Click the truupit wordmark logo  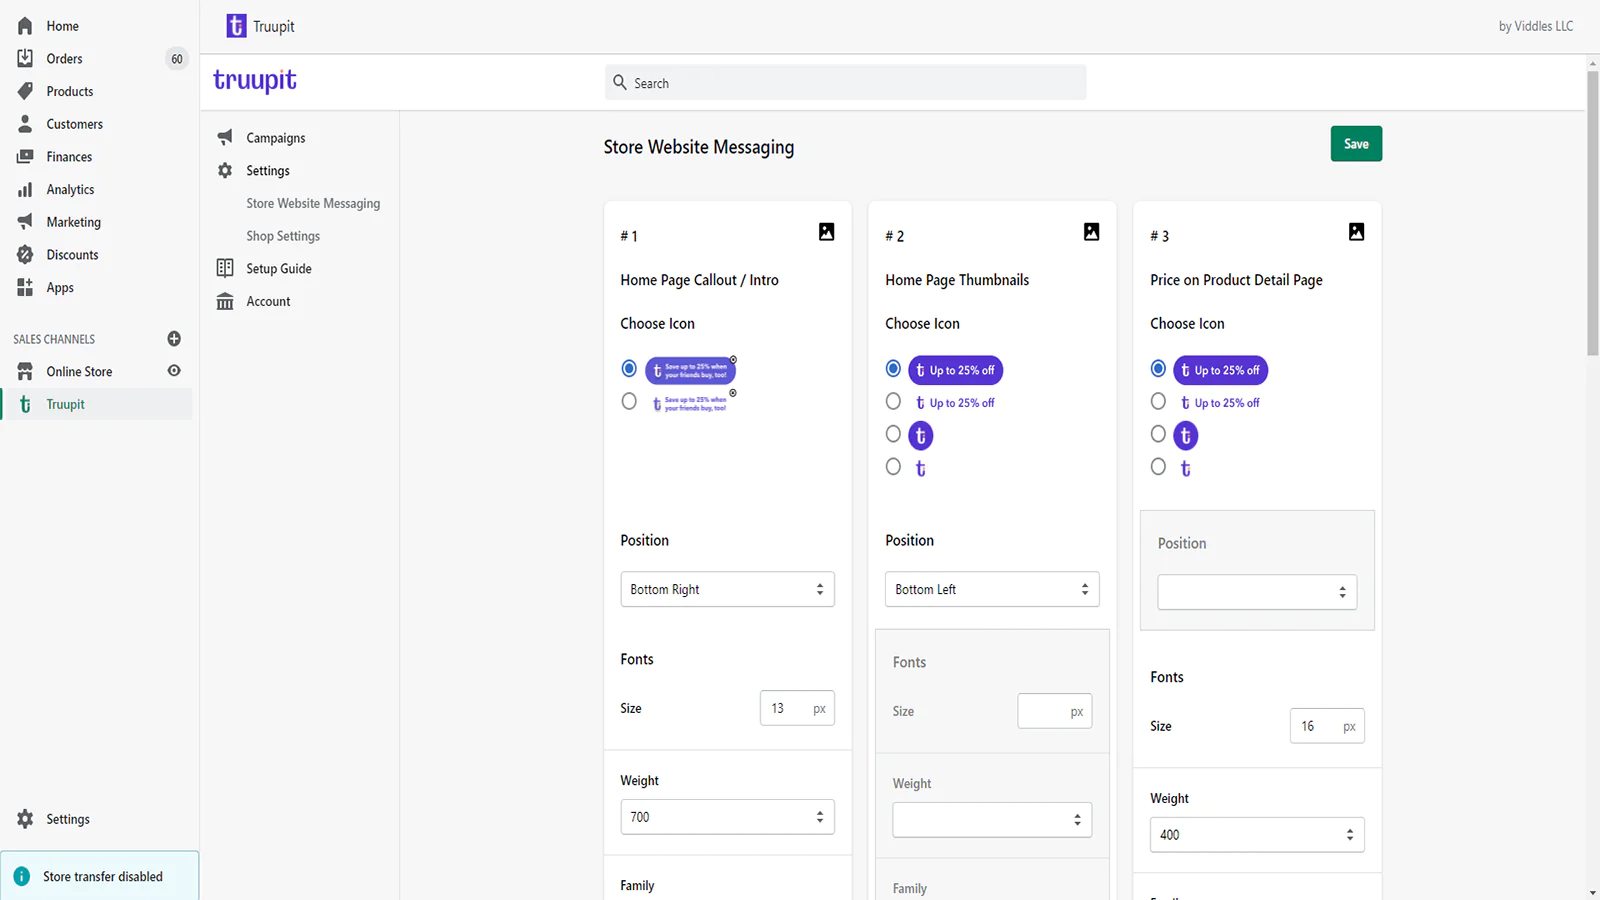(x=255, y=80)
